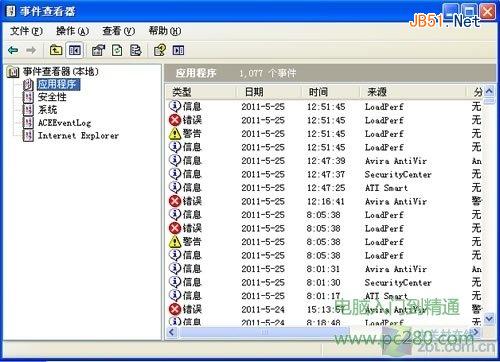The image size is (500, 362).
Task: Click the horizontal scroll left arrow
Action: coord(172,332)
